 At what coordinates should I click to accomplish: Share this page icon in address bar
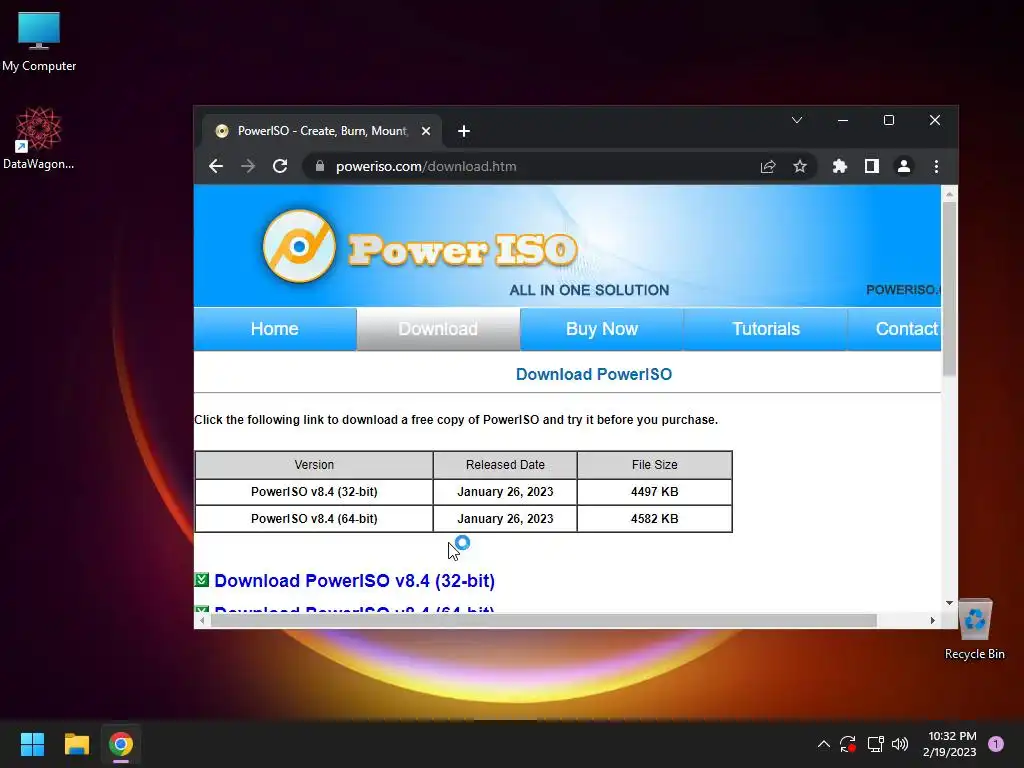(768, 167)
